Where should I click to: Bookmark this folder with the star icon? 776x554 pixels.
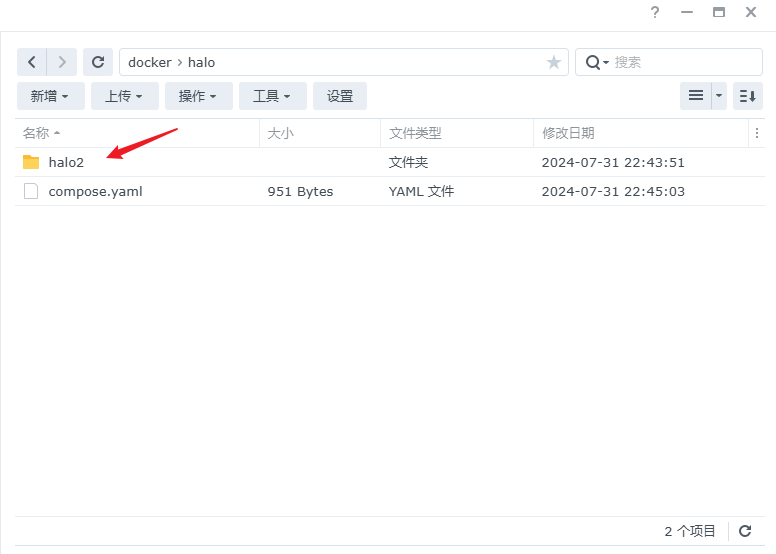click(x=554, y=62)
